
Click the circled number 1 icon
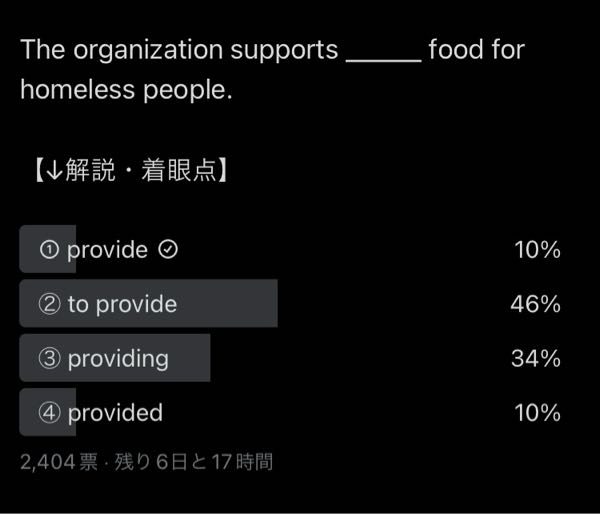coord(49,250)
